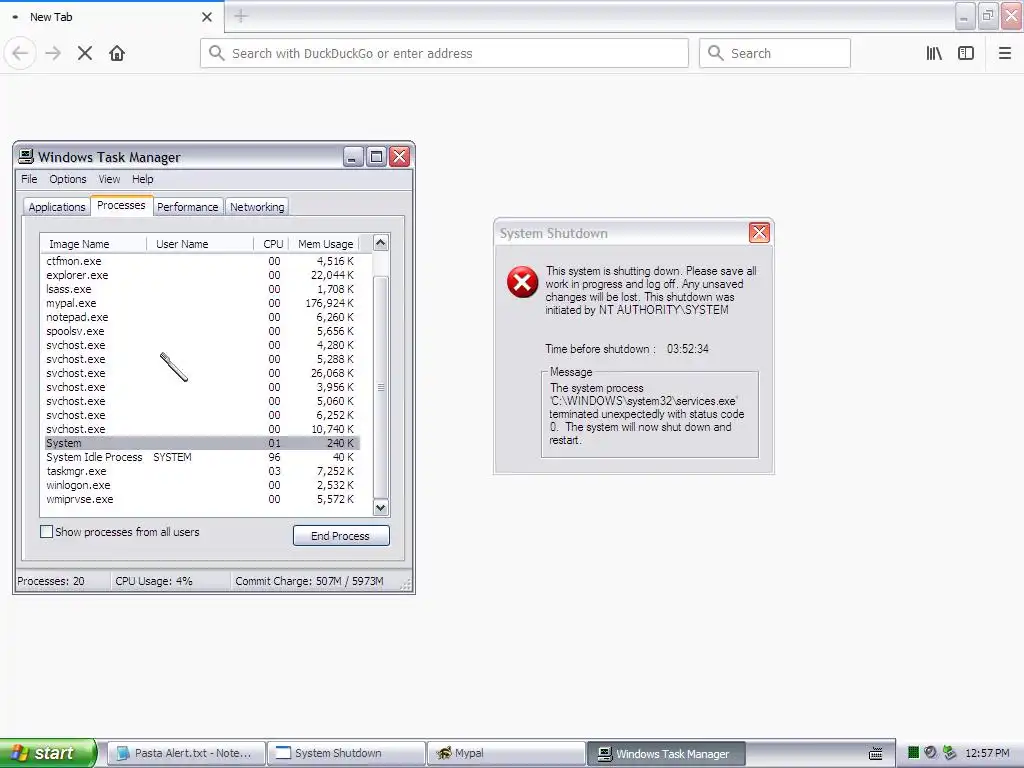The height and width of the screenshot is (768, 1024).
Task: Open the browser home page icon
Action: pyautogui.click(x=117, y=53)
